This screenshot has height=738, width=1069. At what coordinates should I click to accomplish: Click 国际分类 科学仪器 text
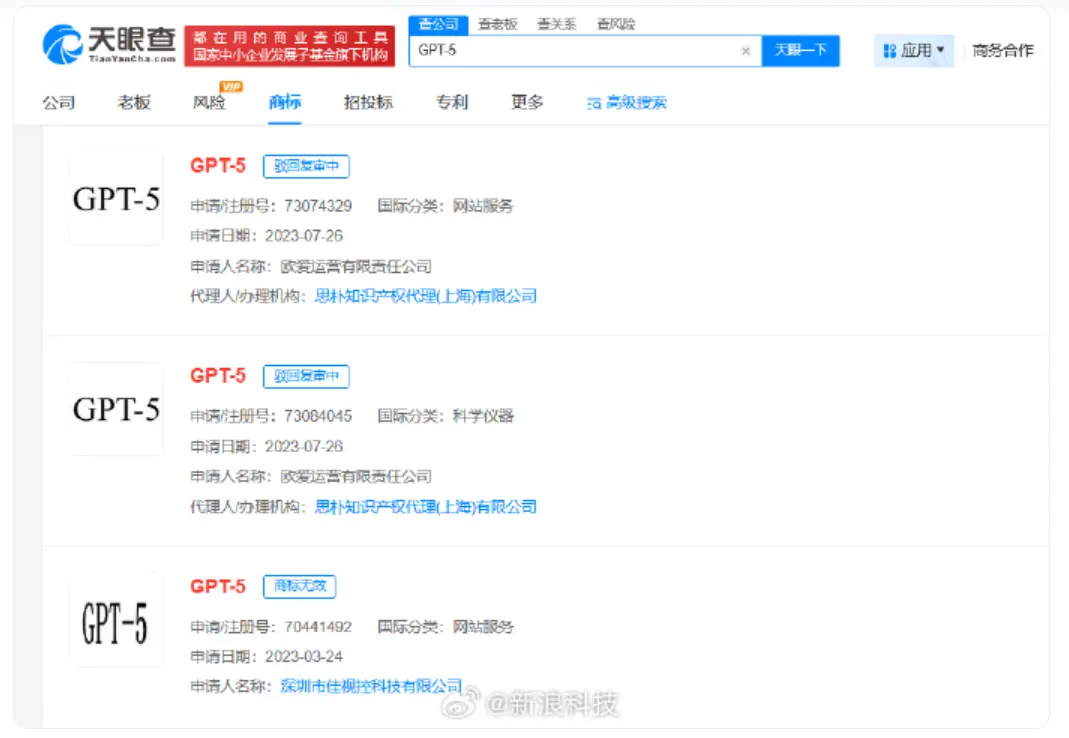tap(446, 416)
